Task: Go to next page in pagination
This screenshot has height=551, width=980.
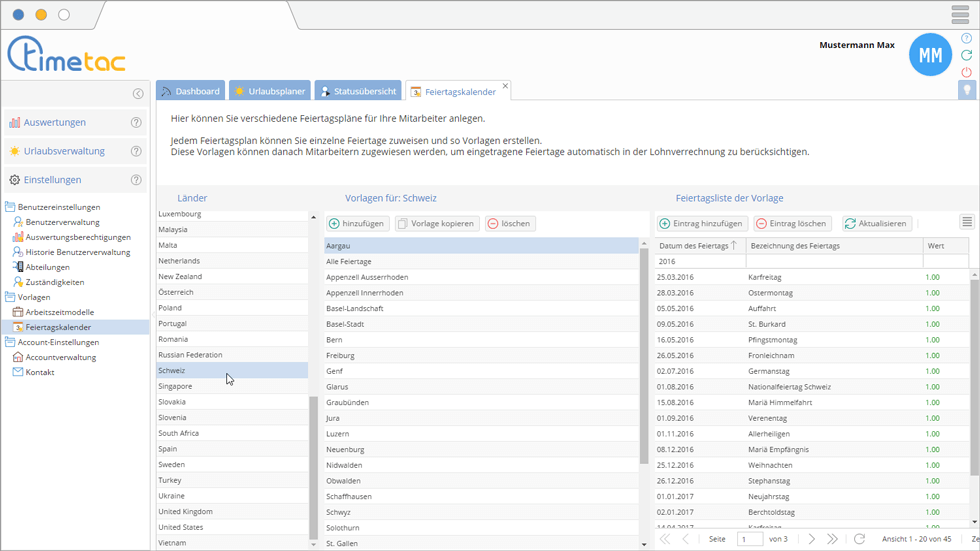Action: coord(812,539)
